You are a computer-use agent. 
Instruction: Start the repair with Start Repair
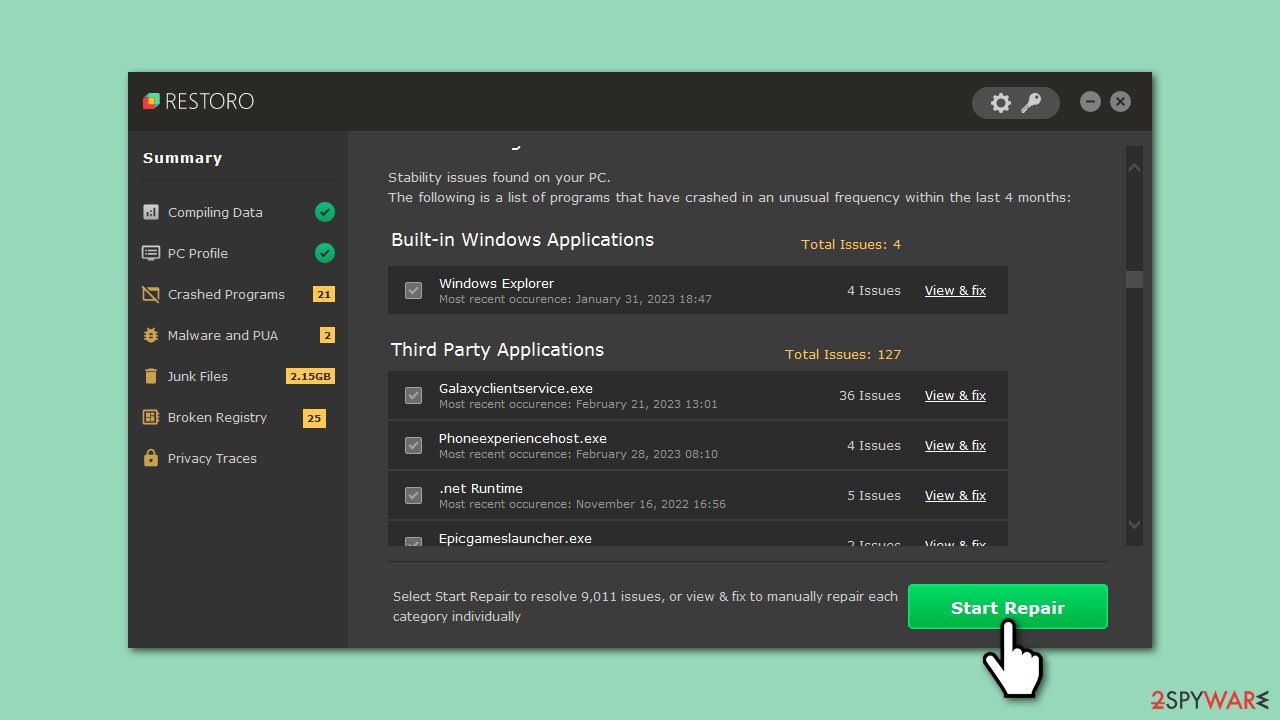click(1007, 607)
